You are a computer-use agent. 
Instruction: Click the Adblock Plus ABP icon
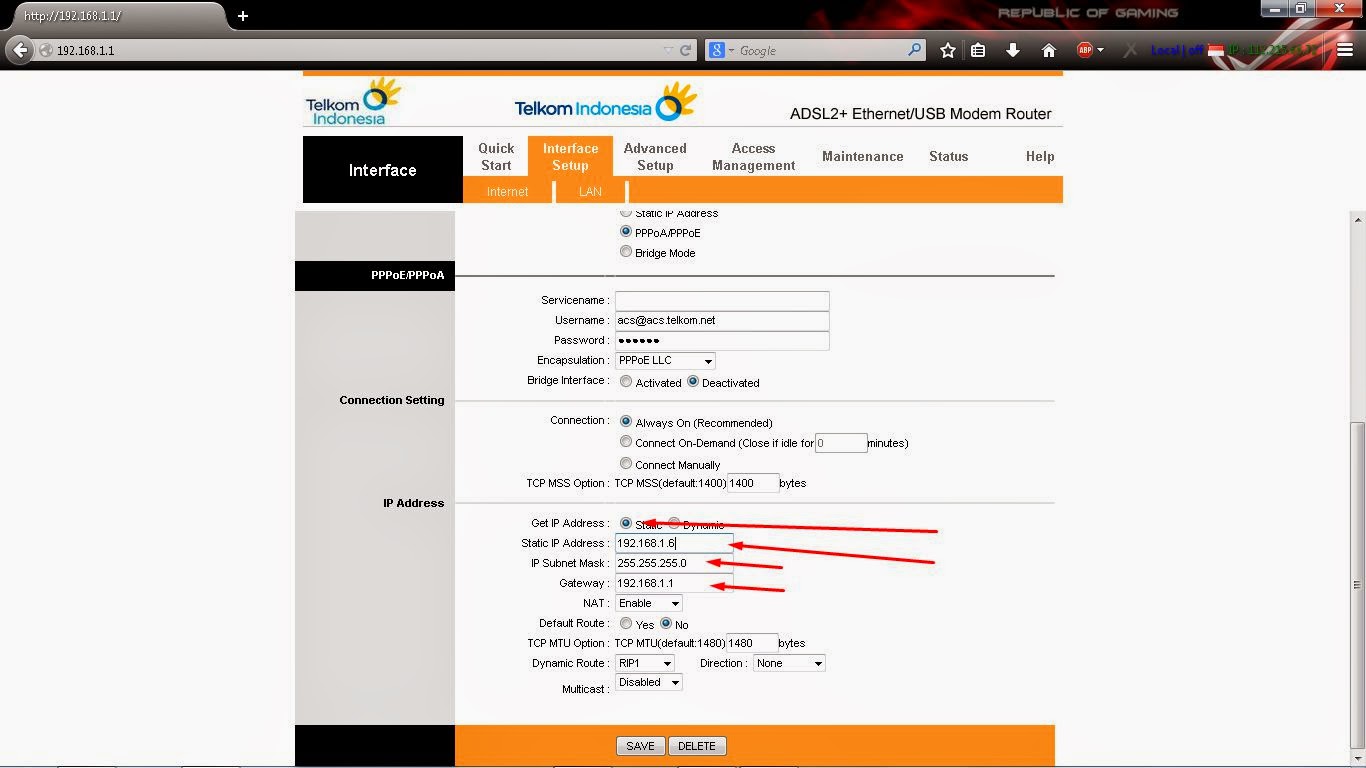click(1084, 50)
